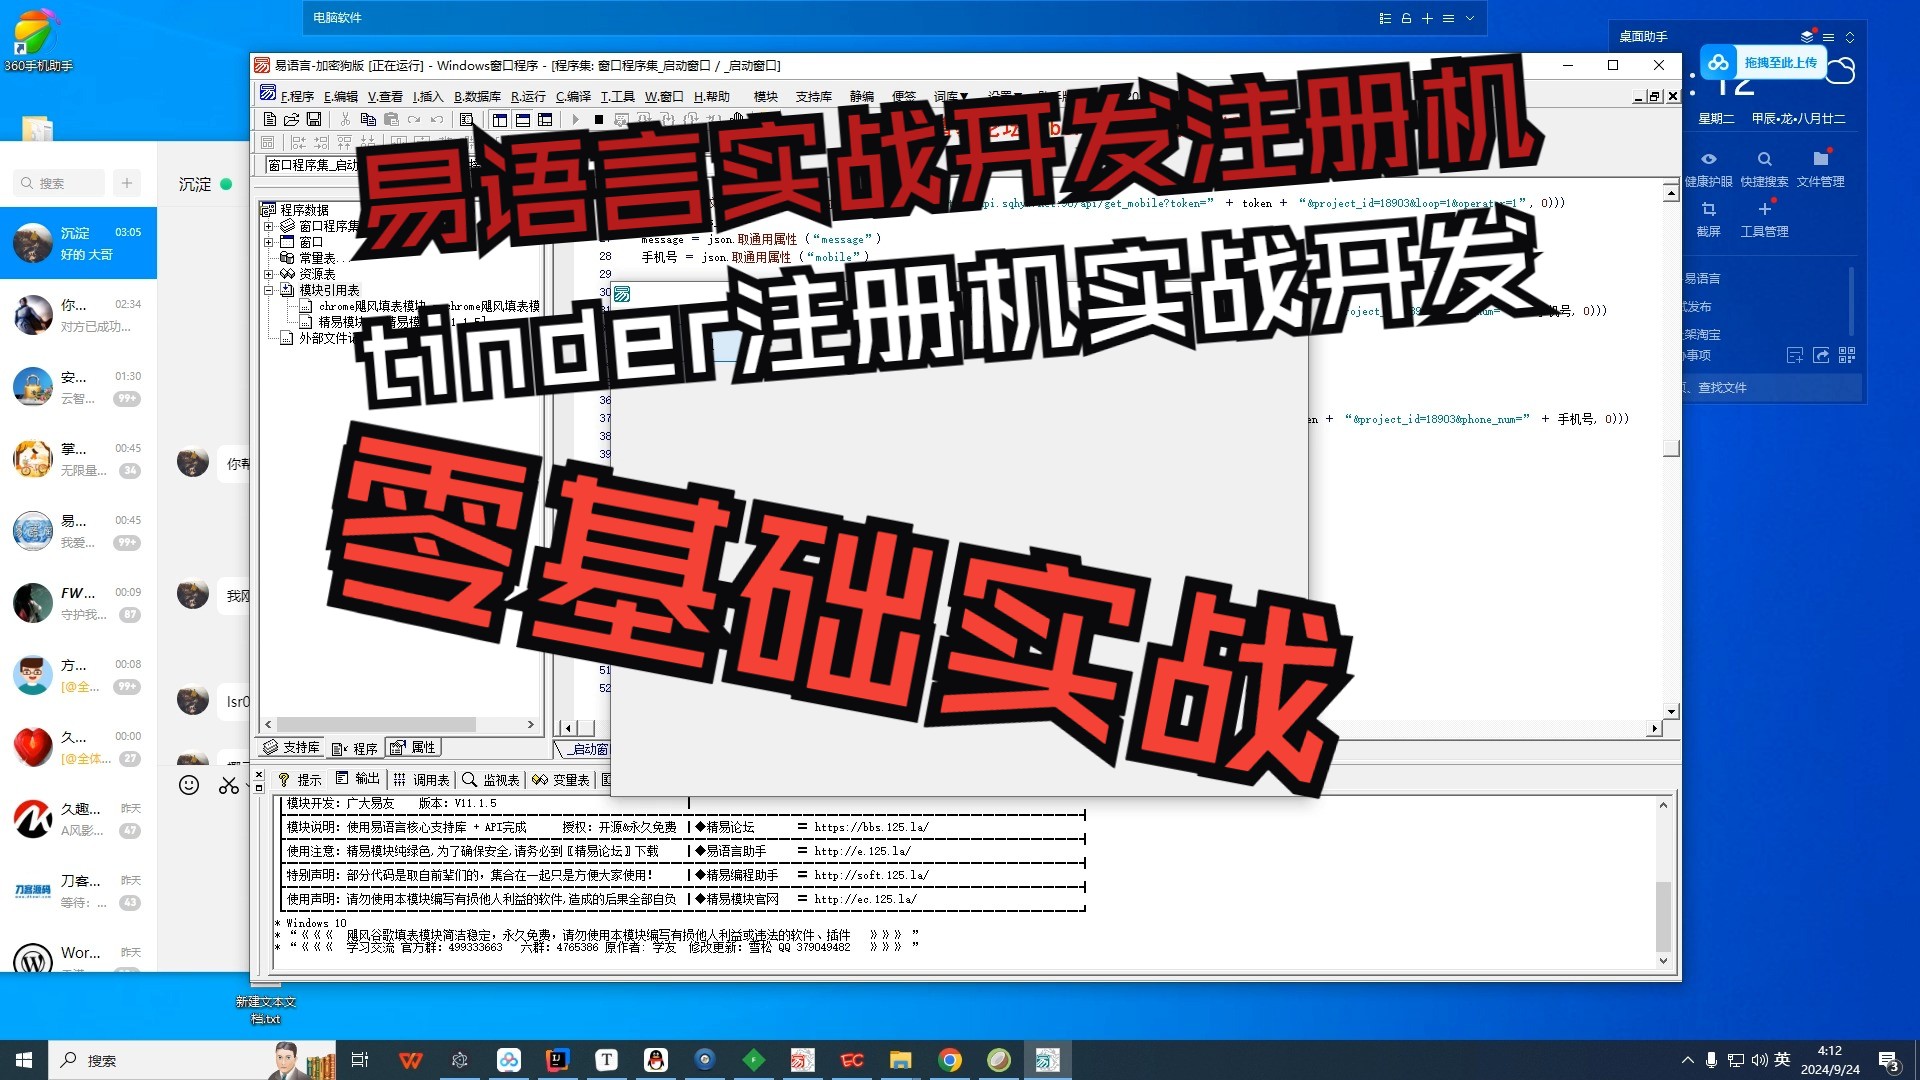This screenshot has height=1080, width=1920.
Task: Click the Run (play) toolbar button
Action: 575,119
